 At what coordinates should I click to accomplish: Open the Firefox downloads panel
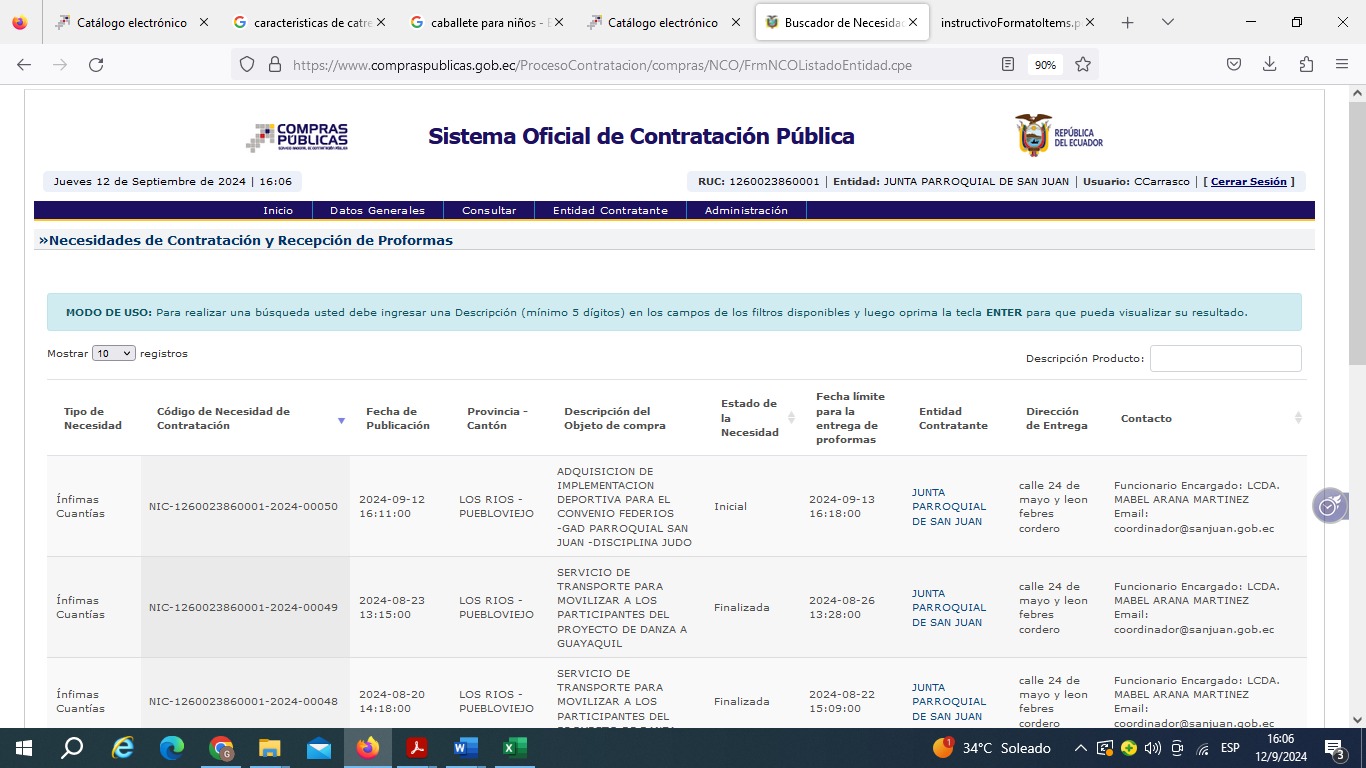pos(1269,65)
